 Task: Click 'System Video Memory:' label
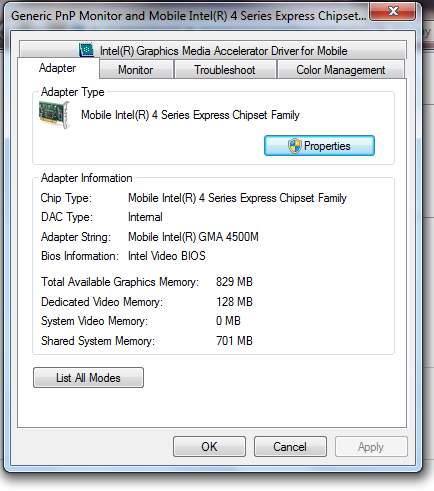95,321
